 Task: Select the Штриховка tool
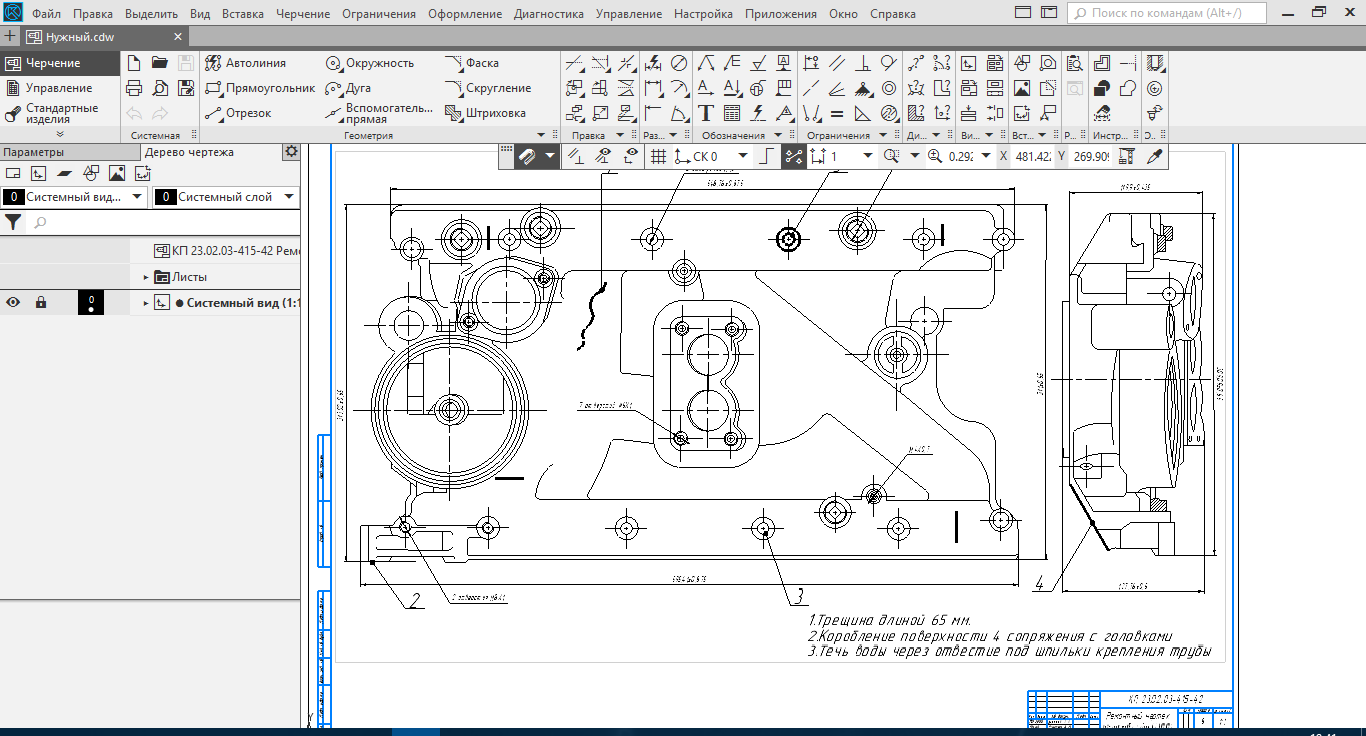485,113
